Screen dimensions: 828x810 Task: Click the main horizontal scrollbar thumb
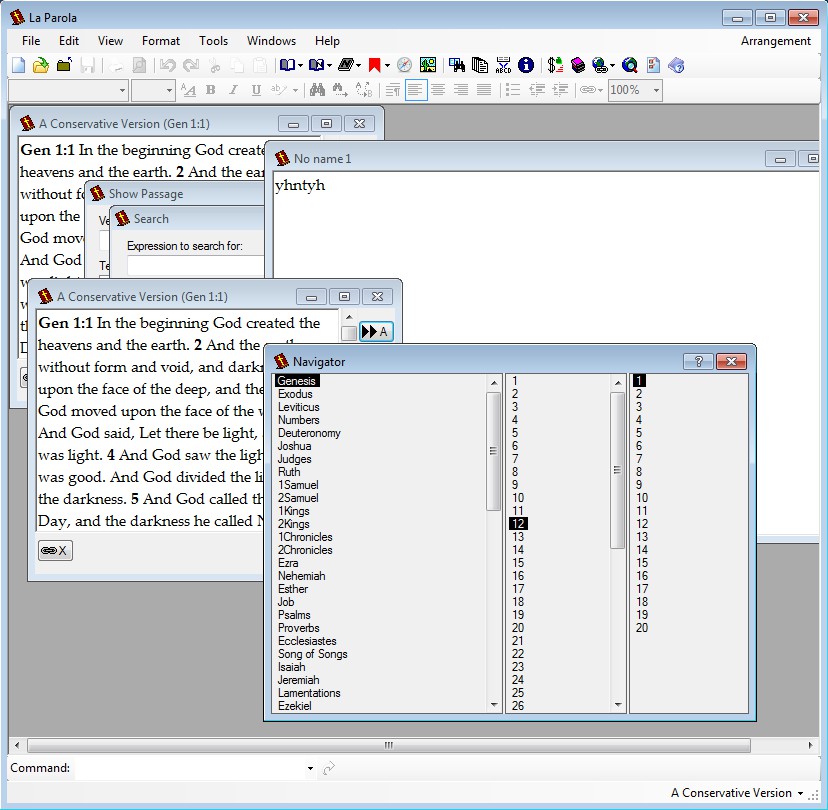coord(389,746)
